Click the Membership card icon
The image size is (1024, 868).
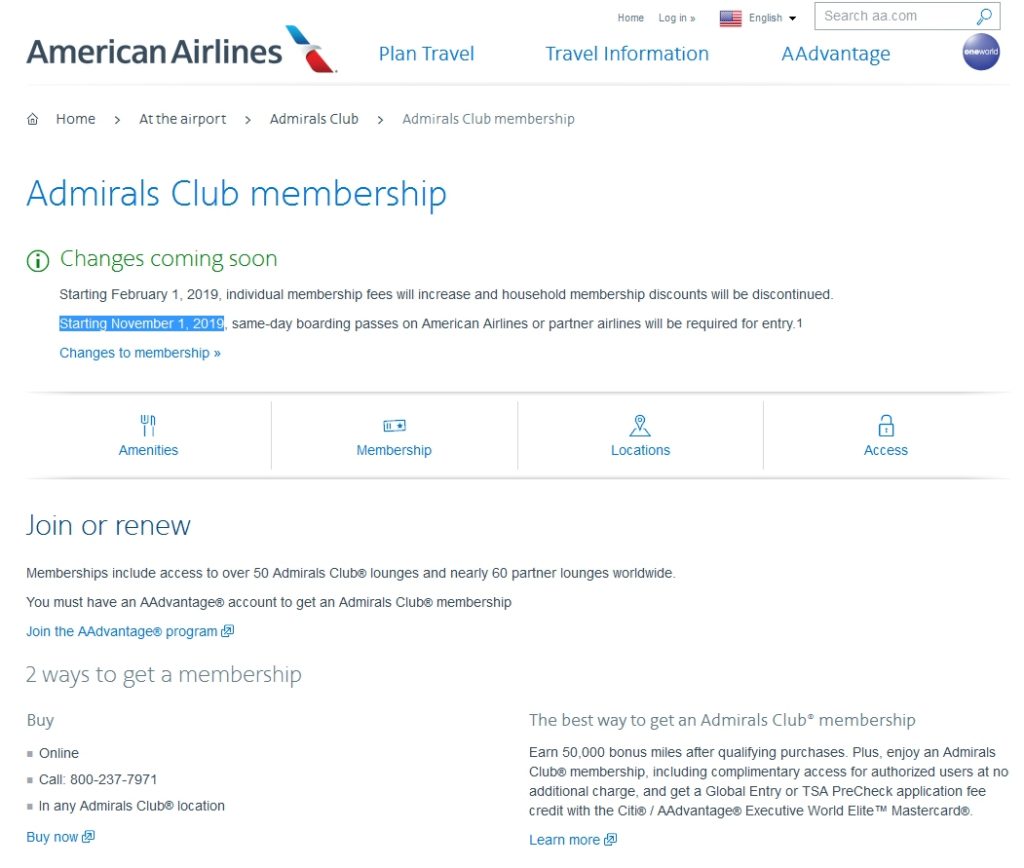pyautogui.click(x=394, y=425)
